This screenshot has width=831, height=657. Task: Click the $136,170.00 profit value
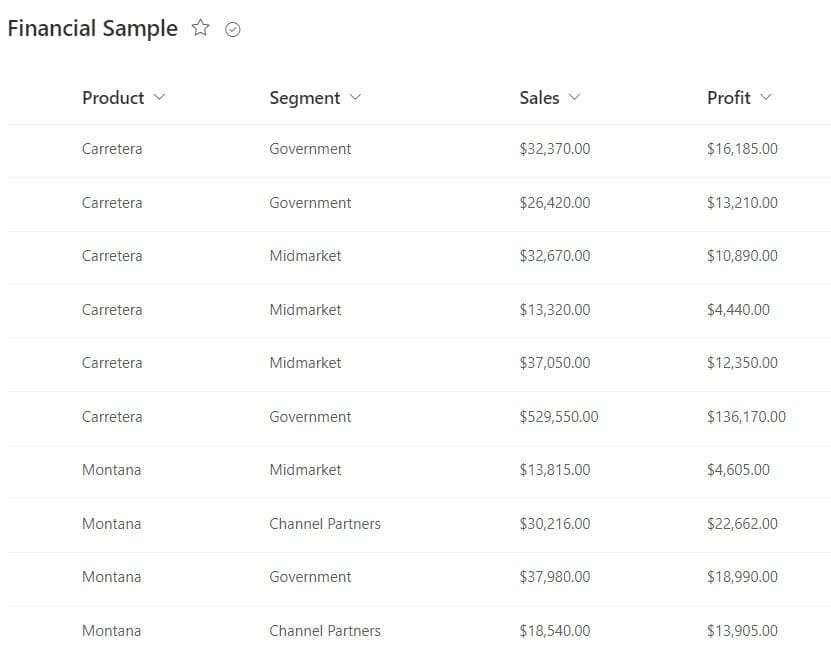(746, 416)
